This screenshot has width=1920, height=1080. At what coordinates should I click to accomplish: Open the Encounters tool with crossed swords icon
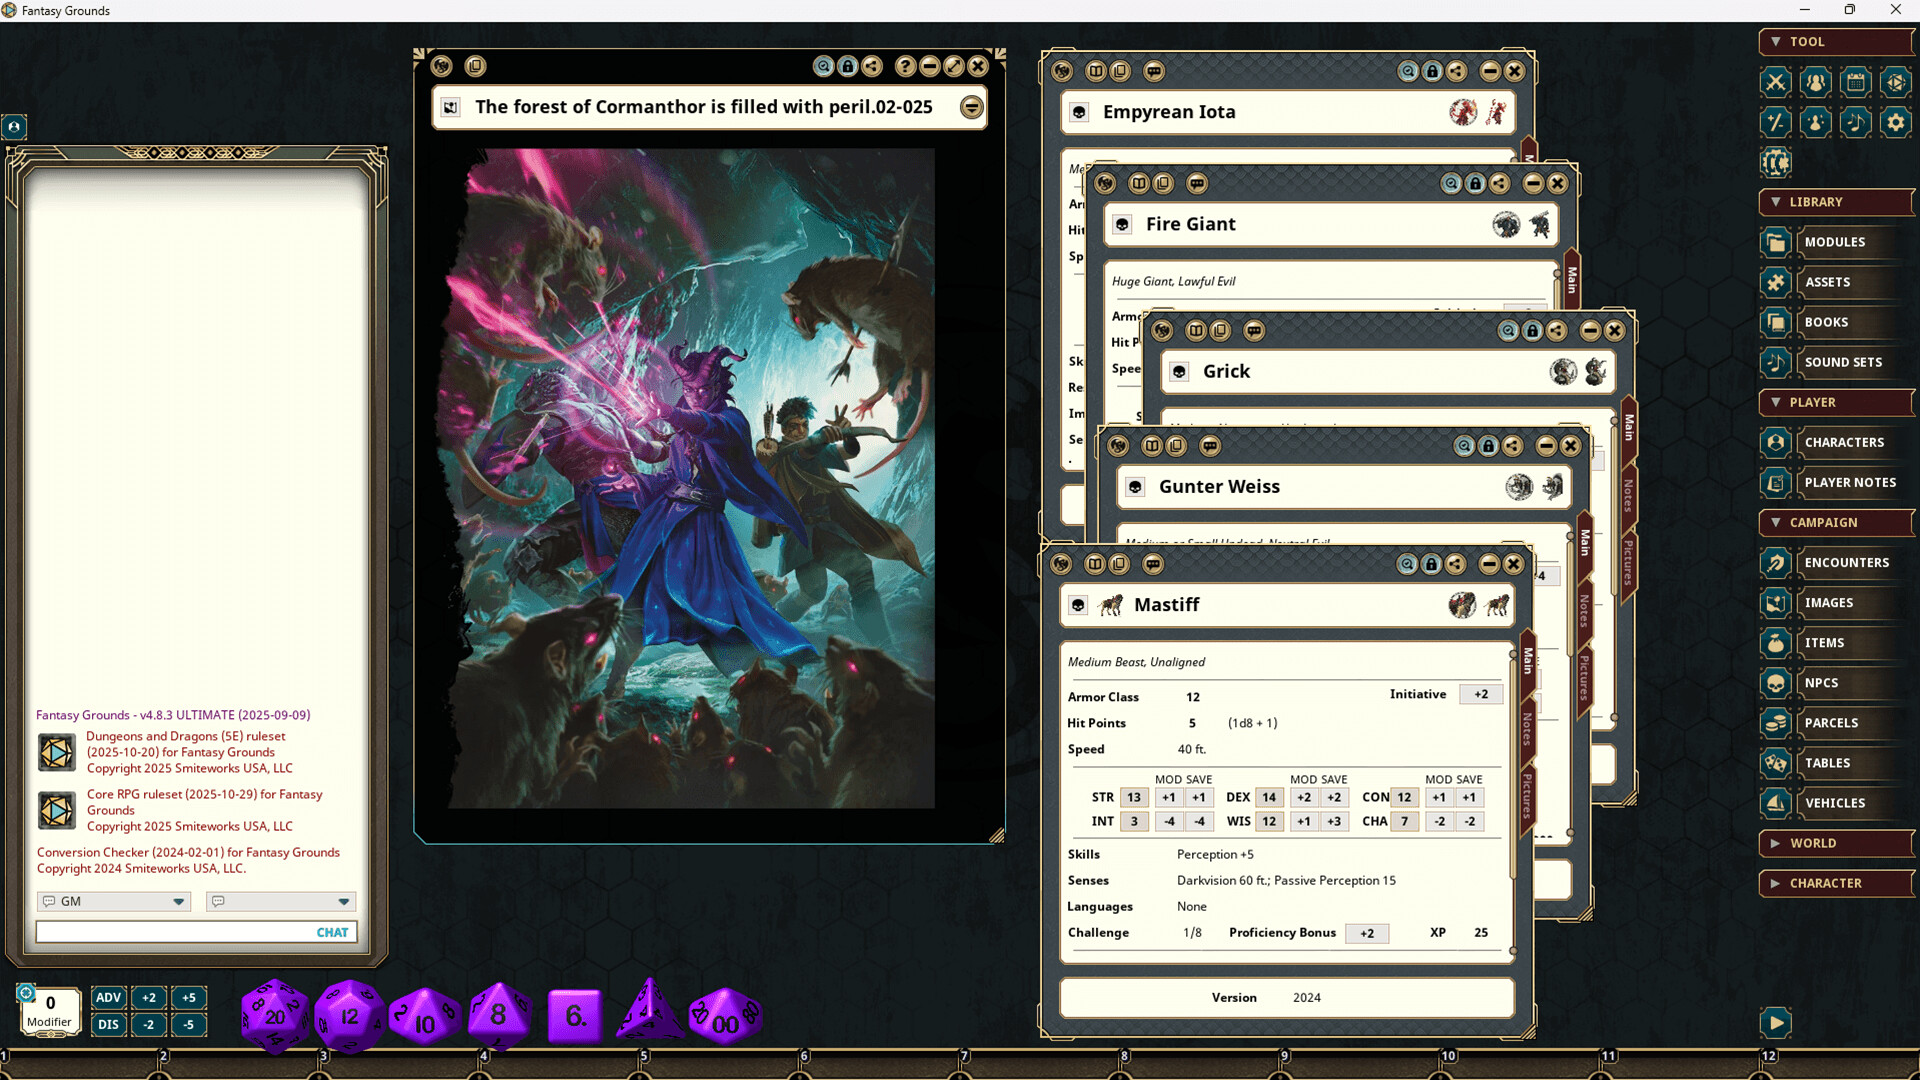pyautogui.click(x=1775, y=82)
